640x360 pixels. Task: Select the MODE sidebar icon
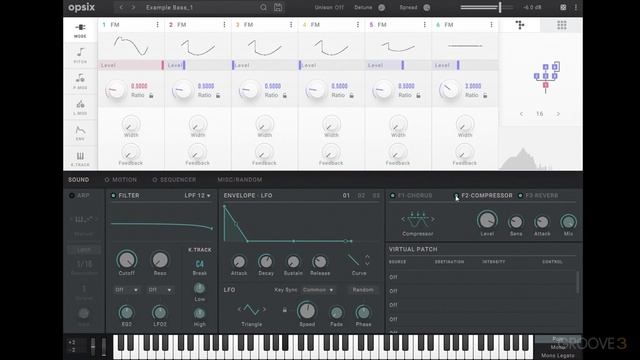coord(80,30)
